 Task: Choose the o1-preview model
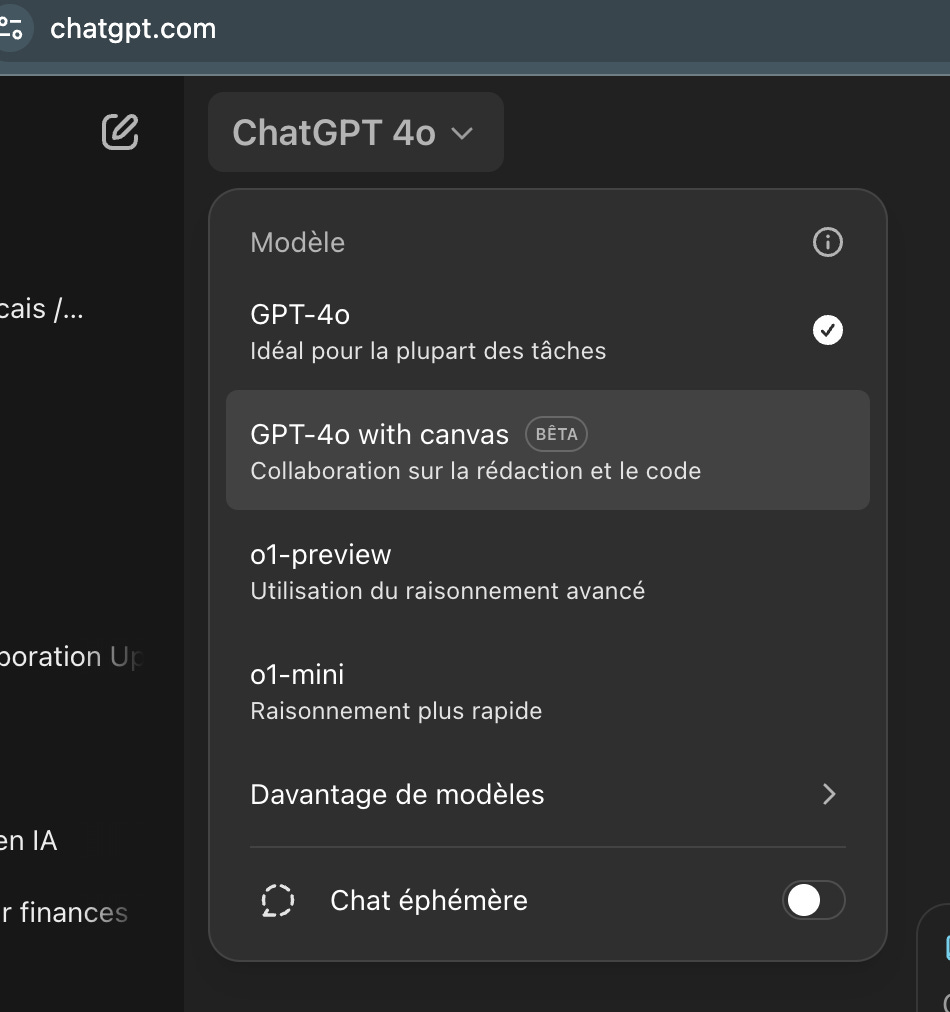(x=548, y=571)
